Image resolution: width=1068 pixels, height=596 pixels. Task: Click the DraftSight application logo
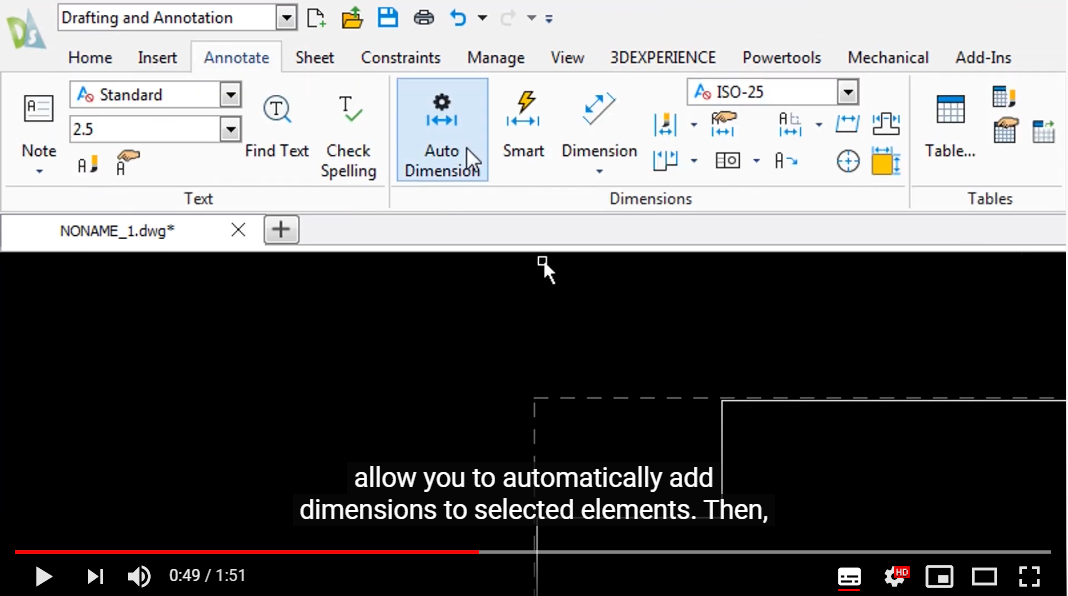pos(26,31)
